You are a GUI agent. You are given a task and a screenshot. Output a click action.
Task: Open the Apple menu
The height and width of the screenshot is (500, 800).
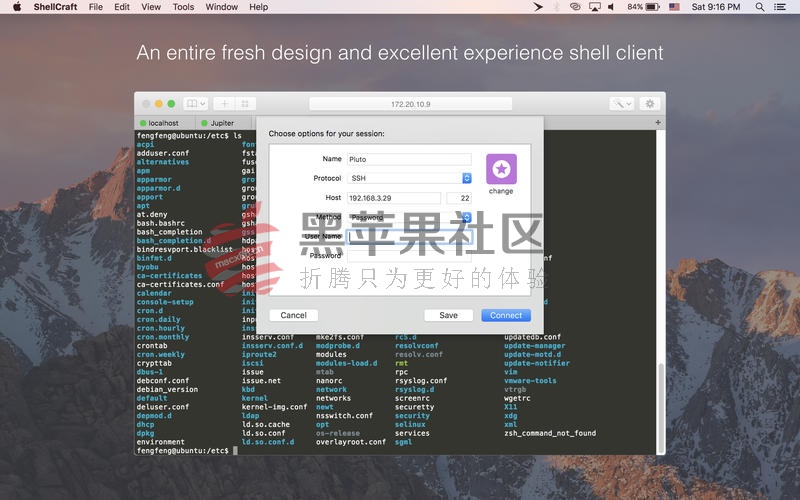click(x=17, y=7)
